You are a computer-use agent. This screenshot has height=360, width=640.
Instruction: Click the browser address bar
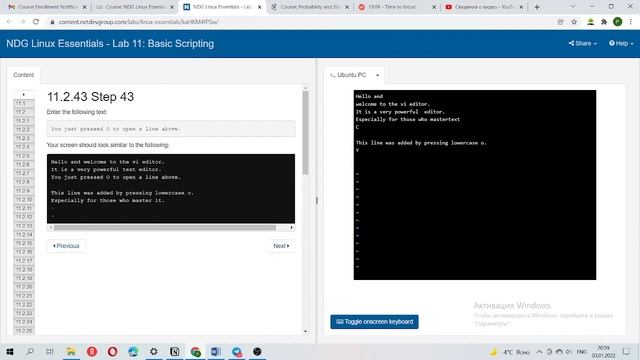click(302, 22)
